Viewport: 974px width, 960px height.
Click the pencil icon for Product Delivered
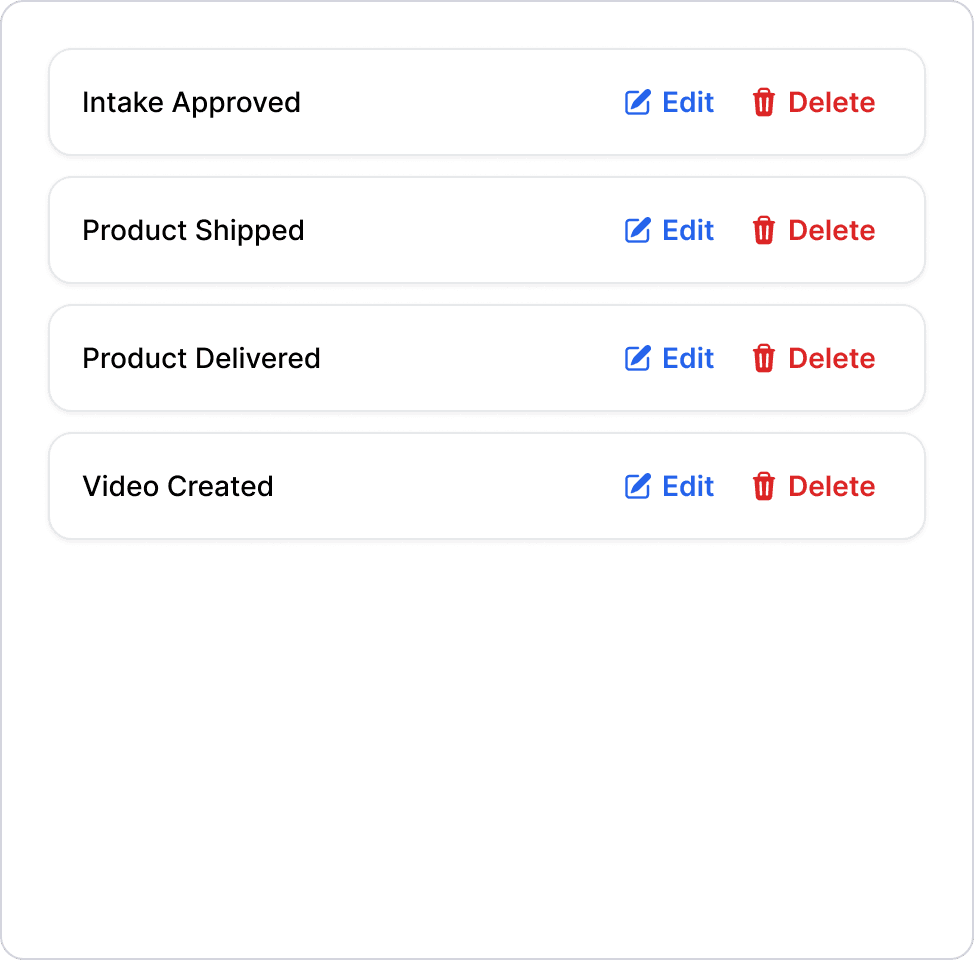[637, 358]
